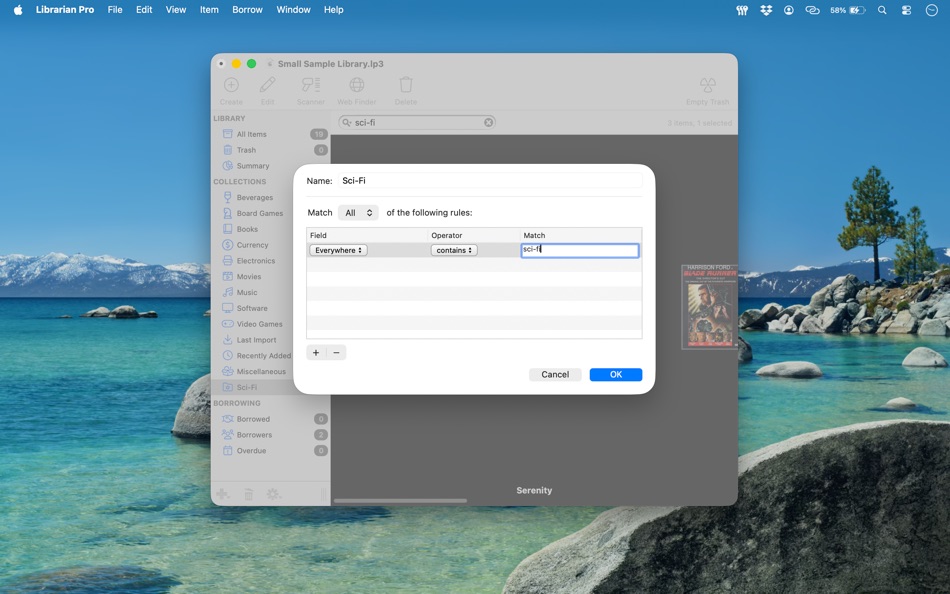Cancel the smart collection dialog
This screenshot has width=950, height=594.
pyautogui.click(x=555, y=374)
